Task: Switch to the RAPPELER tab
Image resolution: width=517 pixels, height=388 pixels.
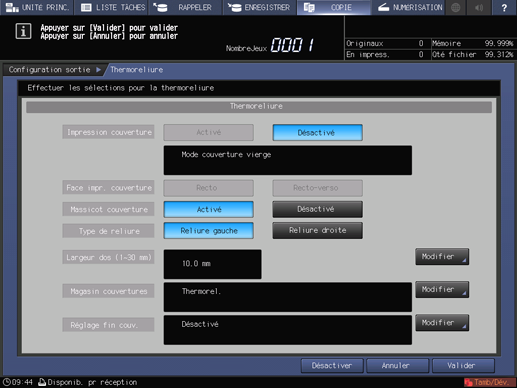Action: pyautogui.click(x=185, y=7)
